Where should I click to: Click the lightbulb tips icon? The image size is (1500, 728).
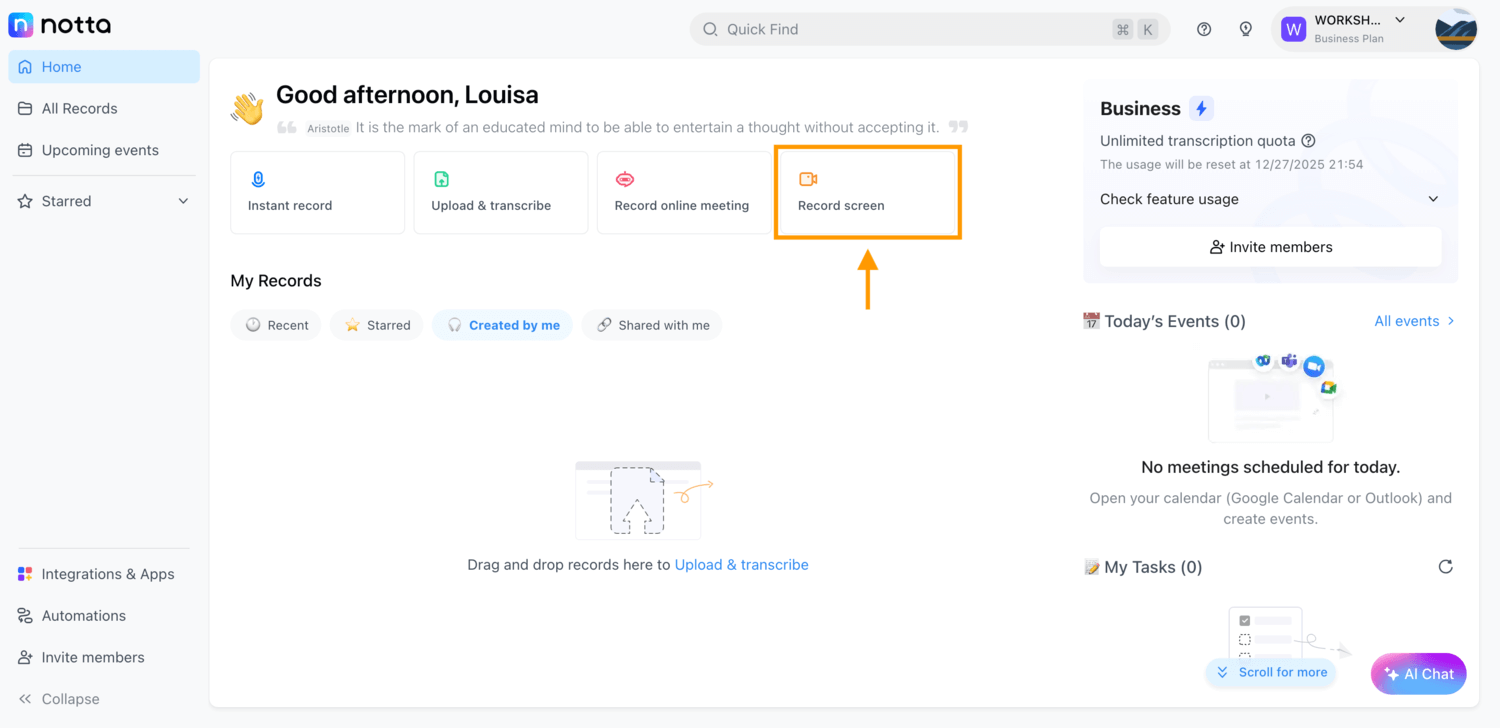coord(1246,29)
